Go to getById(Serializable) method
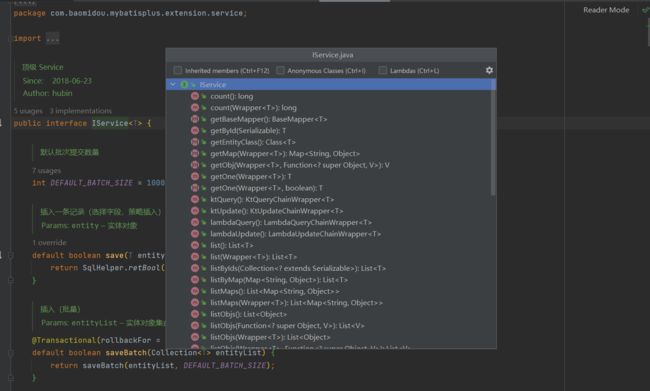Image resolution: width=650 pixels, height=391 pixels. click(x=248, y=131)
